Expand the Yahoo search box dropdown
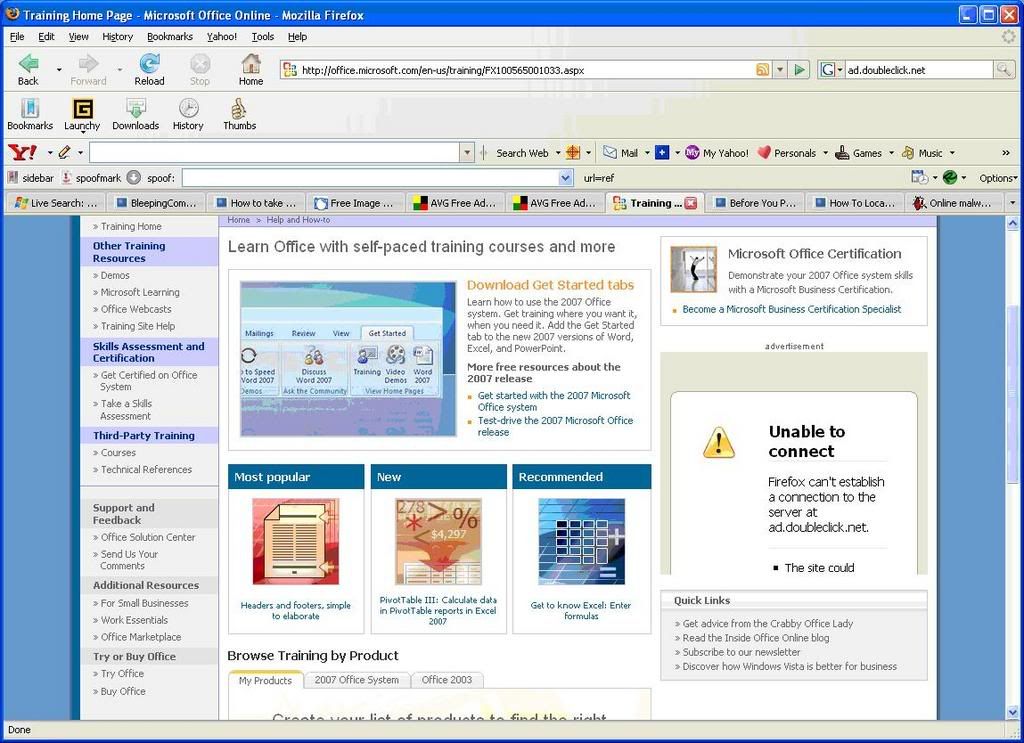The height and width of the screenshot is (743, 1024). point(467,153)
